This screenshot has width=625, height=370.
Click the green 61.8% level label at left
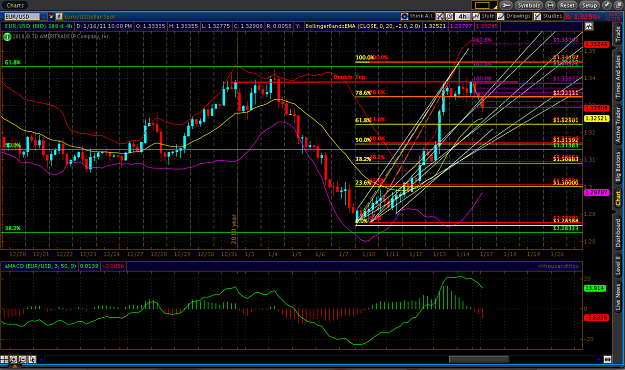13,63
